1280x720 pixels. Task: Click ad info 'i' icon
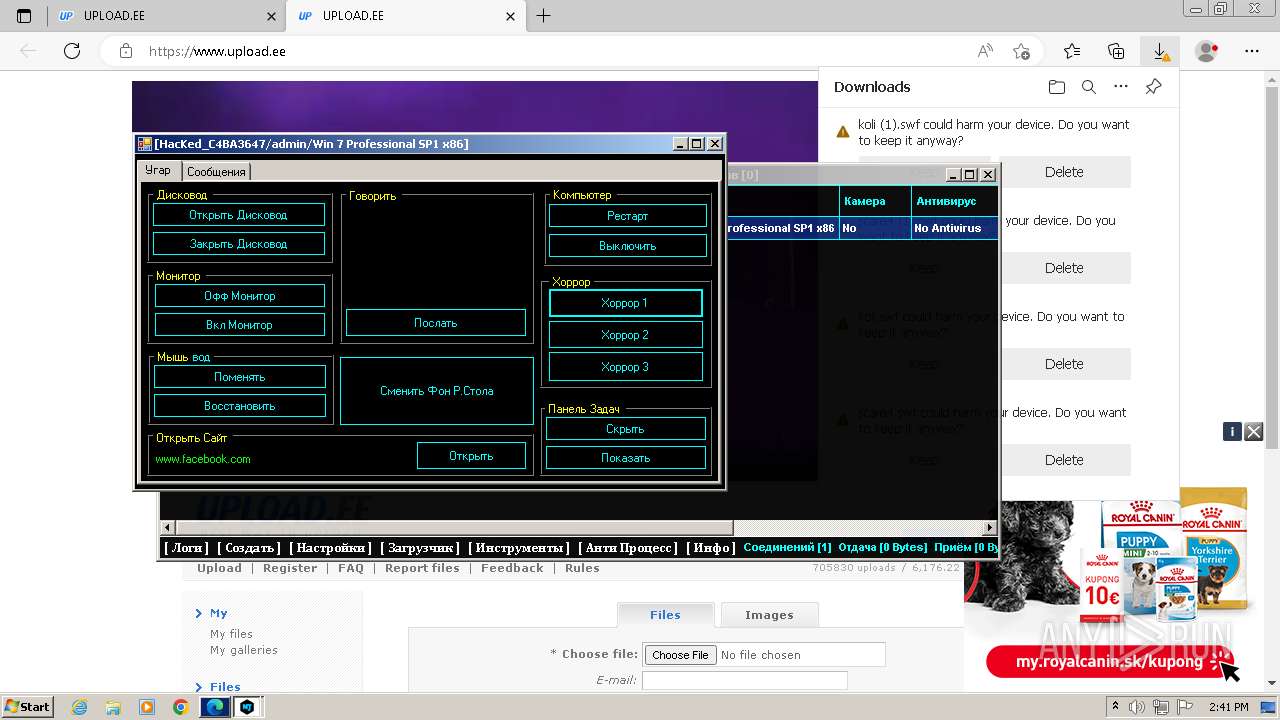tap(1232, 432)
